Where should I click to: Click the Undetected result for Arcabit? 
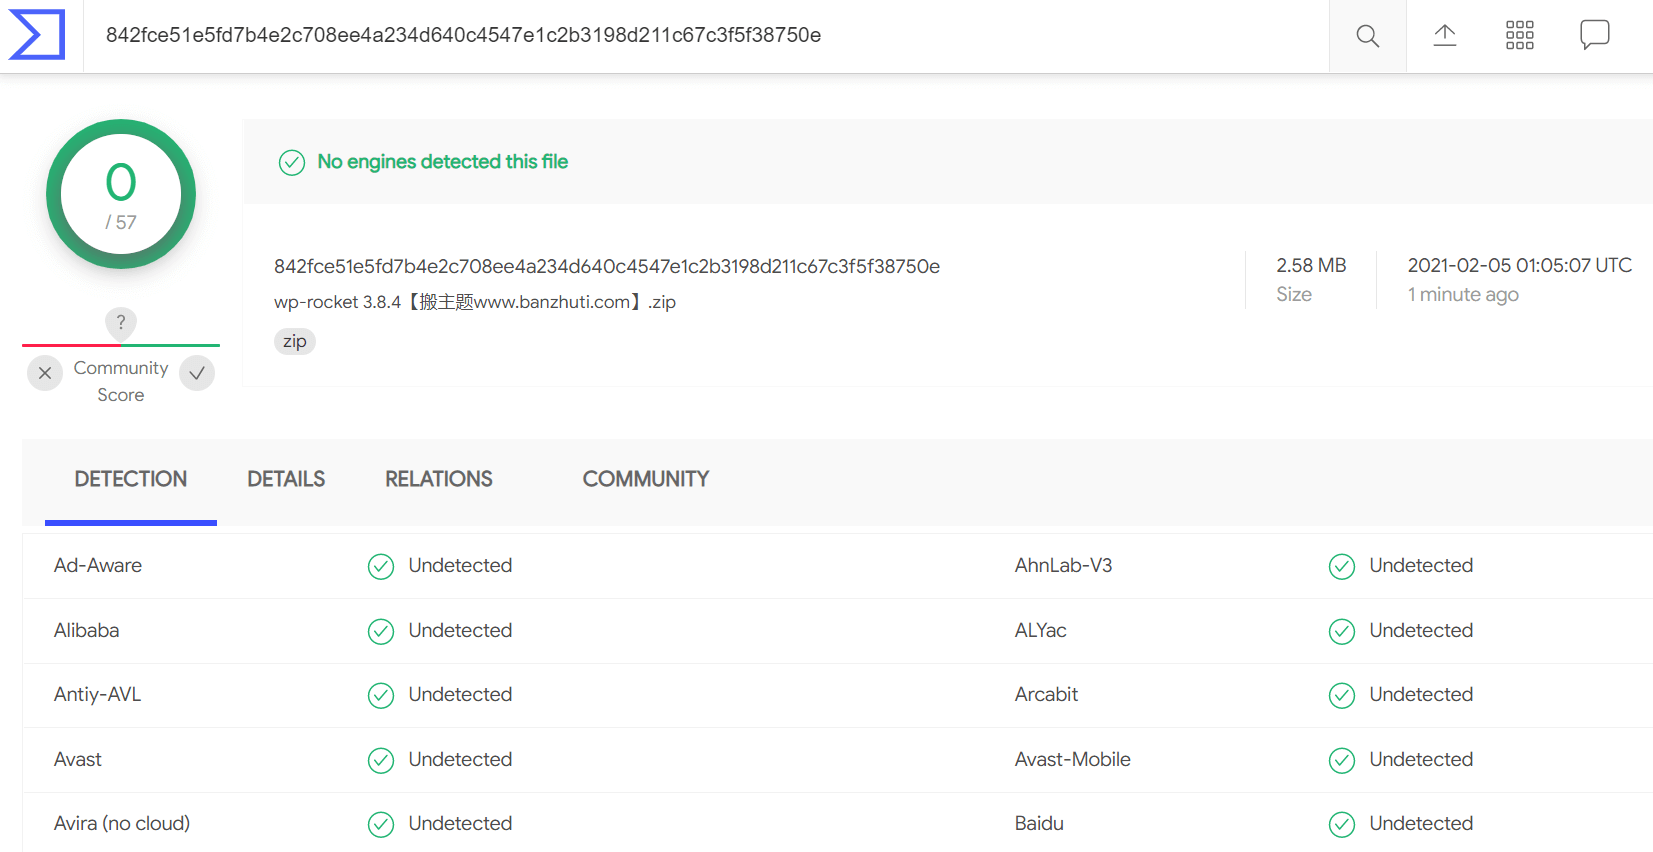(1421, 694)
